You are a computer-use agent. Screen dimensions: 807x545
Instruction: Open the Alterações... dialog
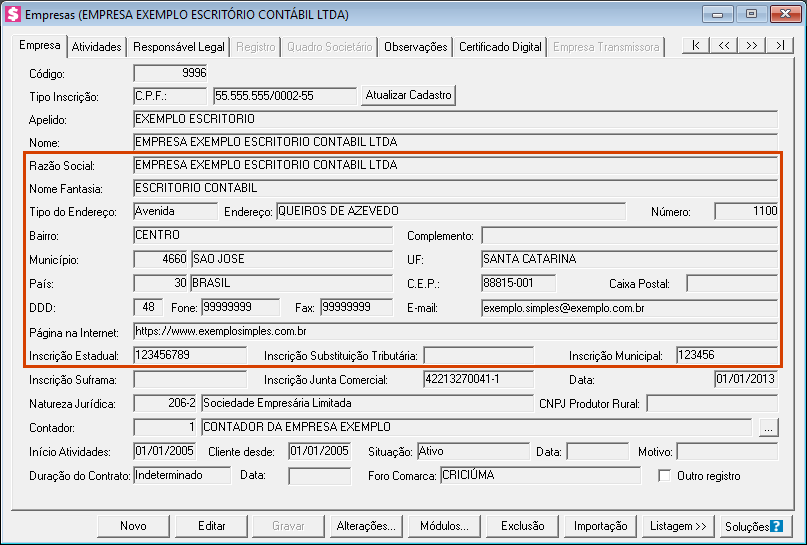click(366, 526)
